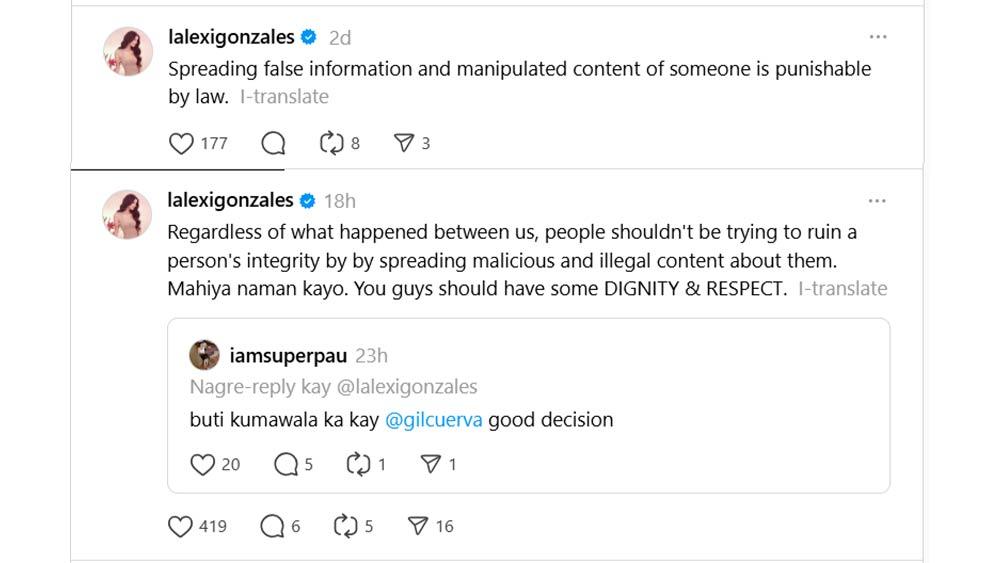Repost the post with 8 reposts

click(x=332, y=144)
